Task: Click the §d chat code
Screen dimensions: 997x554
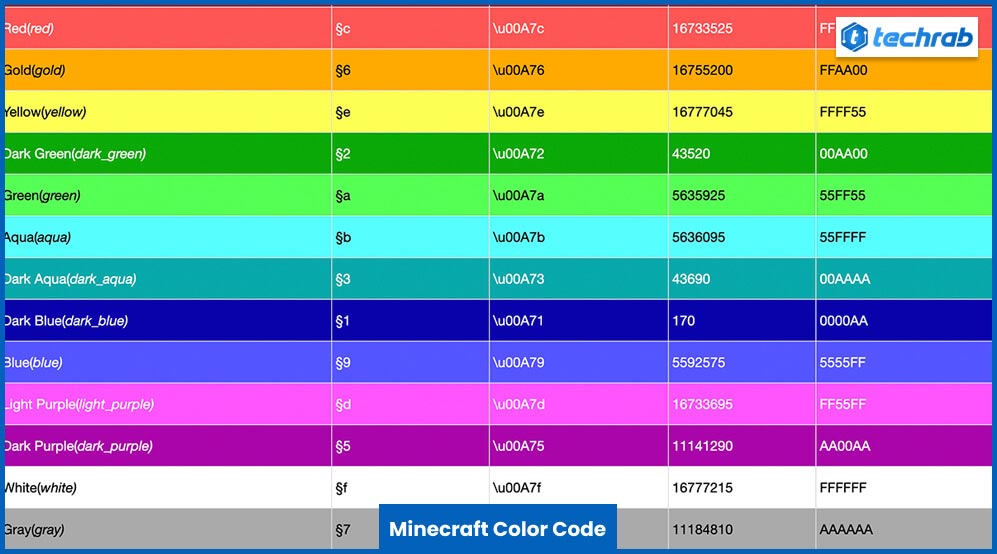Action: (343, 405)
